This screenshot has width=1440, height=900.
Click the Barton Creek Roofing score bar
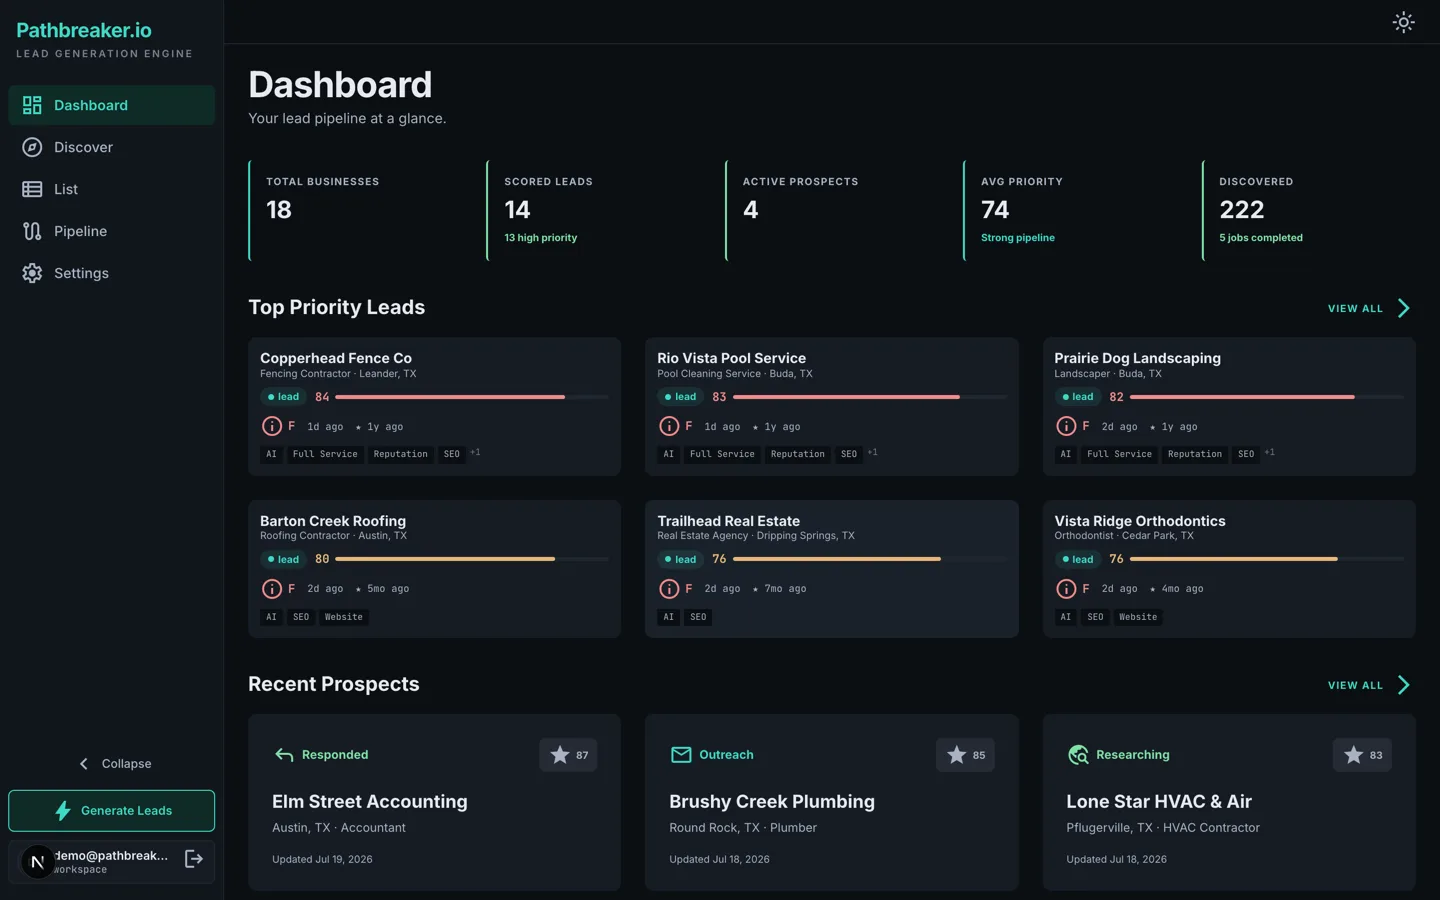click(x=472, y=559)
